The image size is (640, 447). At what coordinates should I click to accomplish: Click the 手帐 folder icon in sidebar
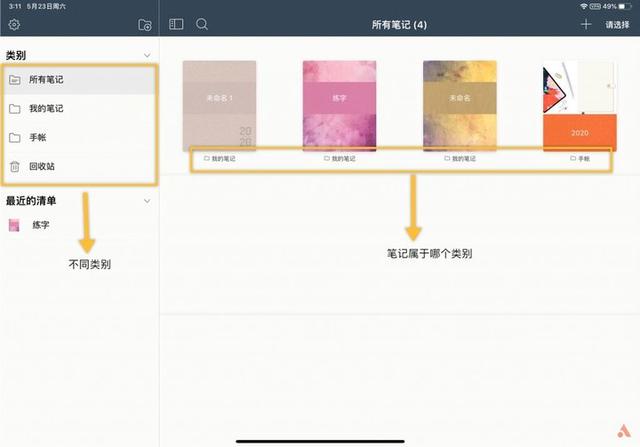(x=15, y=138)
